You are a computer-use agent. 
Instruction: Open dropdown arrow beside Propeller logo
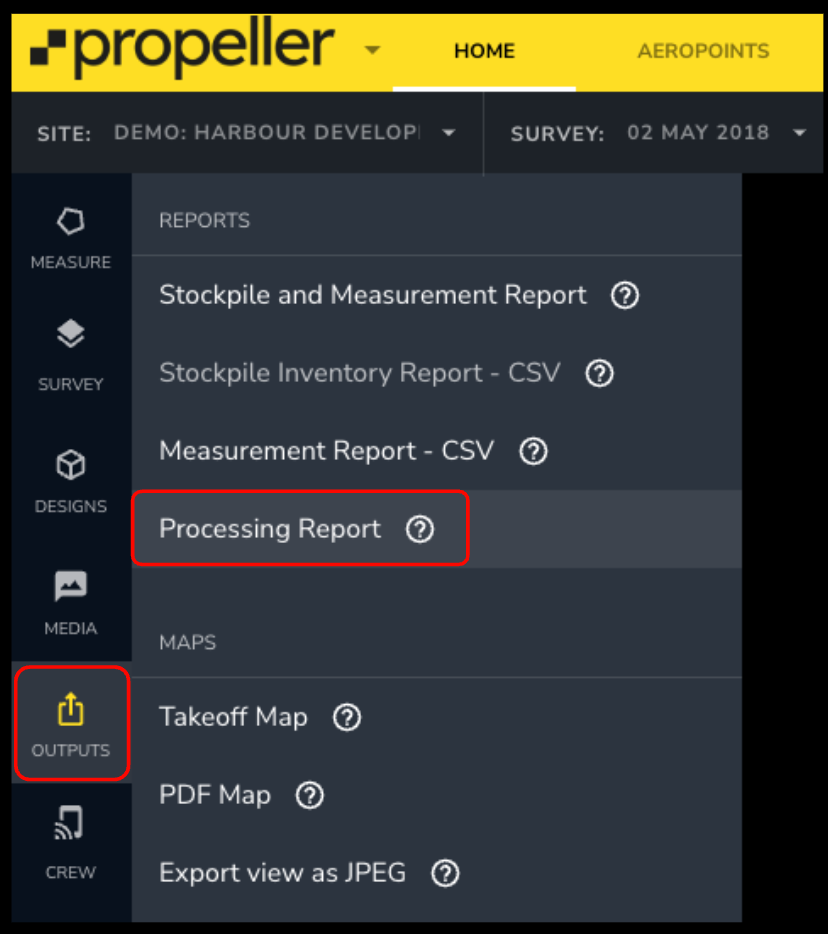[x=372, y=50]
